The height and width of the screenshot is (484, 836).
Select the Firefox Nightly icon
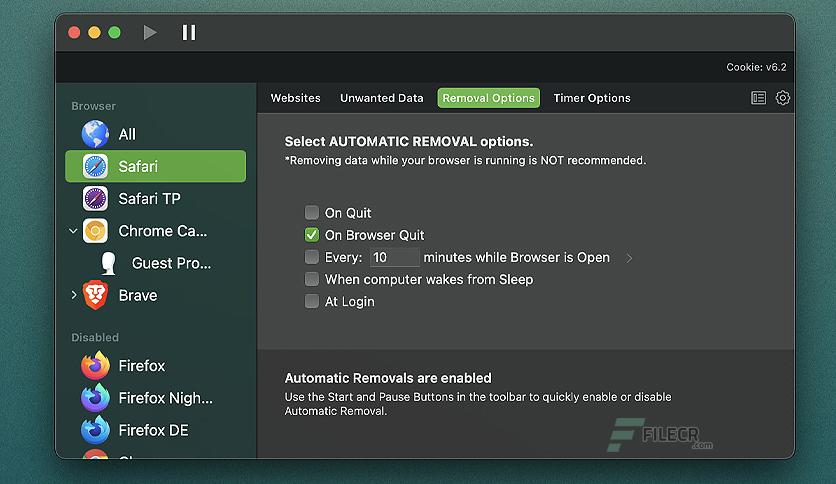(95, 398)
